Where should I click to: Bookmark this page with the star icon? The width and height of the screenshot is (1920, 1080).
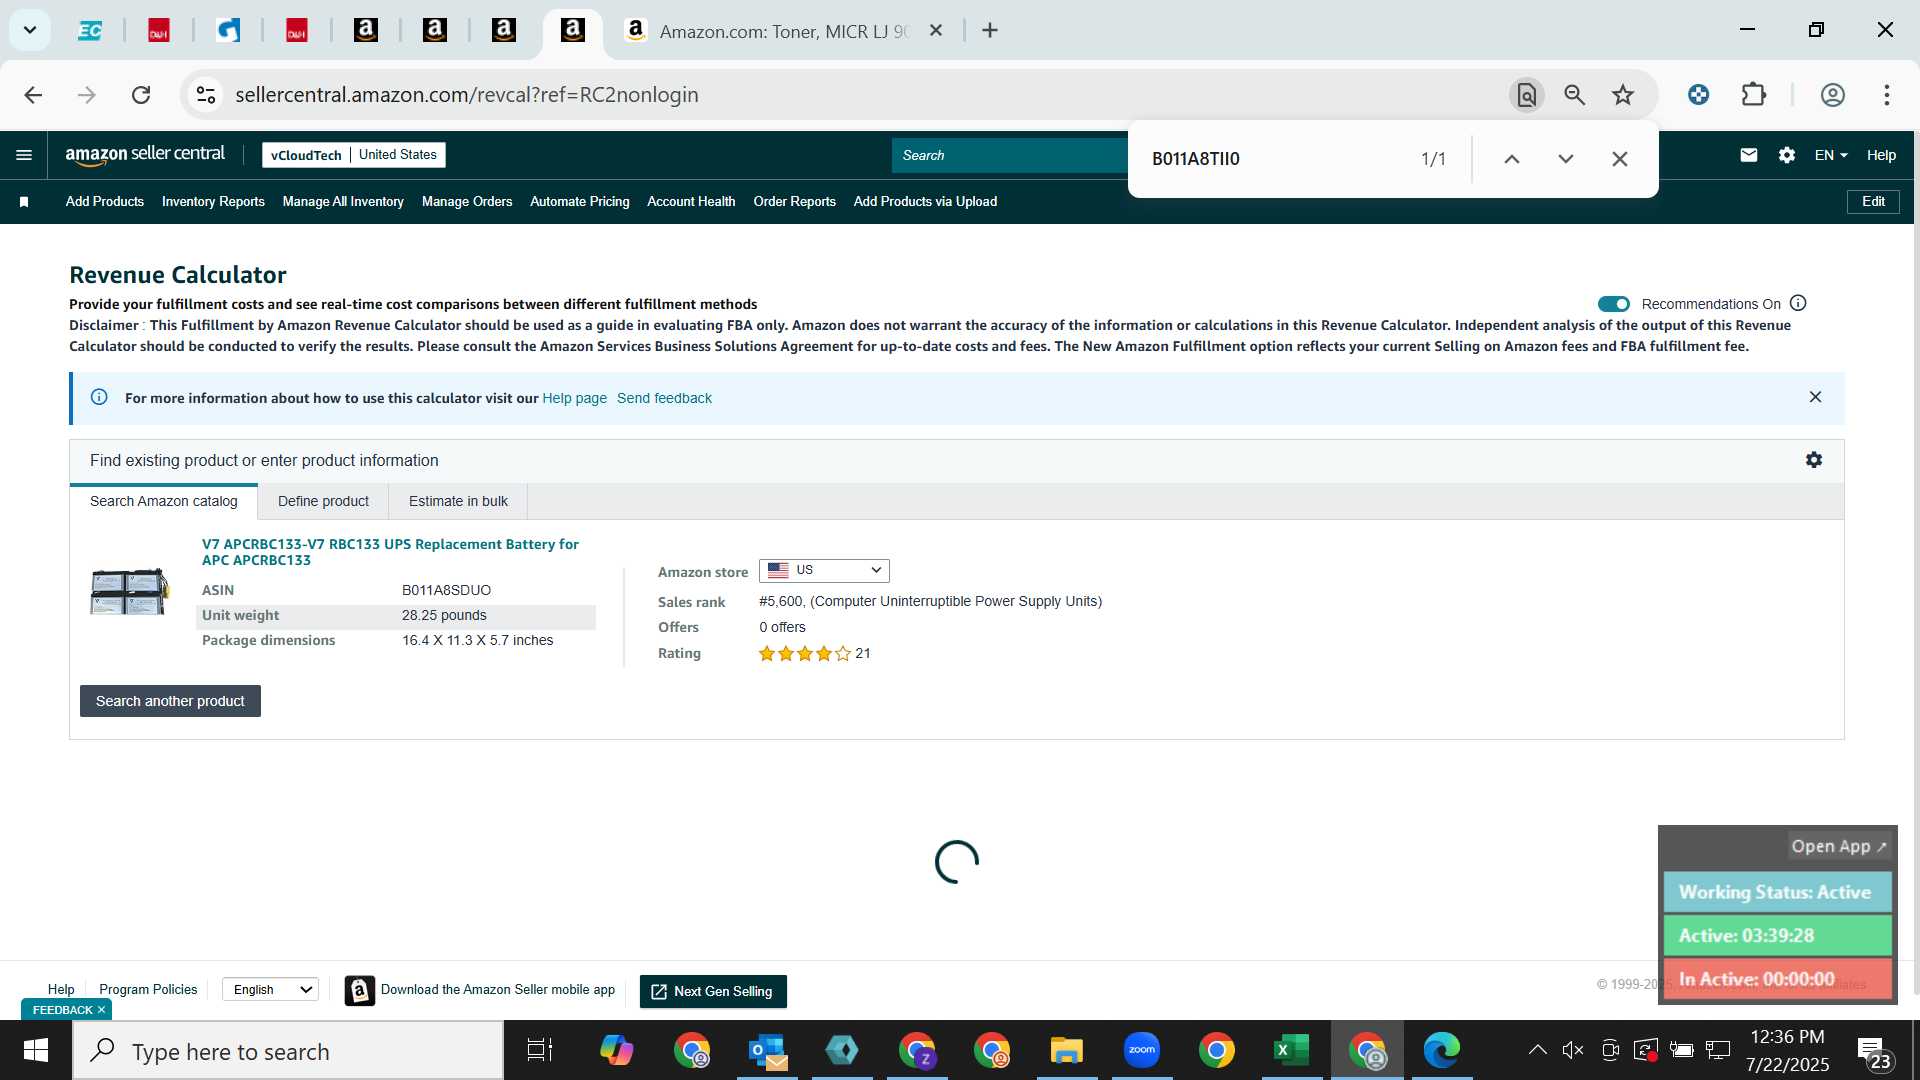point(1623,95)
